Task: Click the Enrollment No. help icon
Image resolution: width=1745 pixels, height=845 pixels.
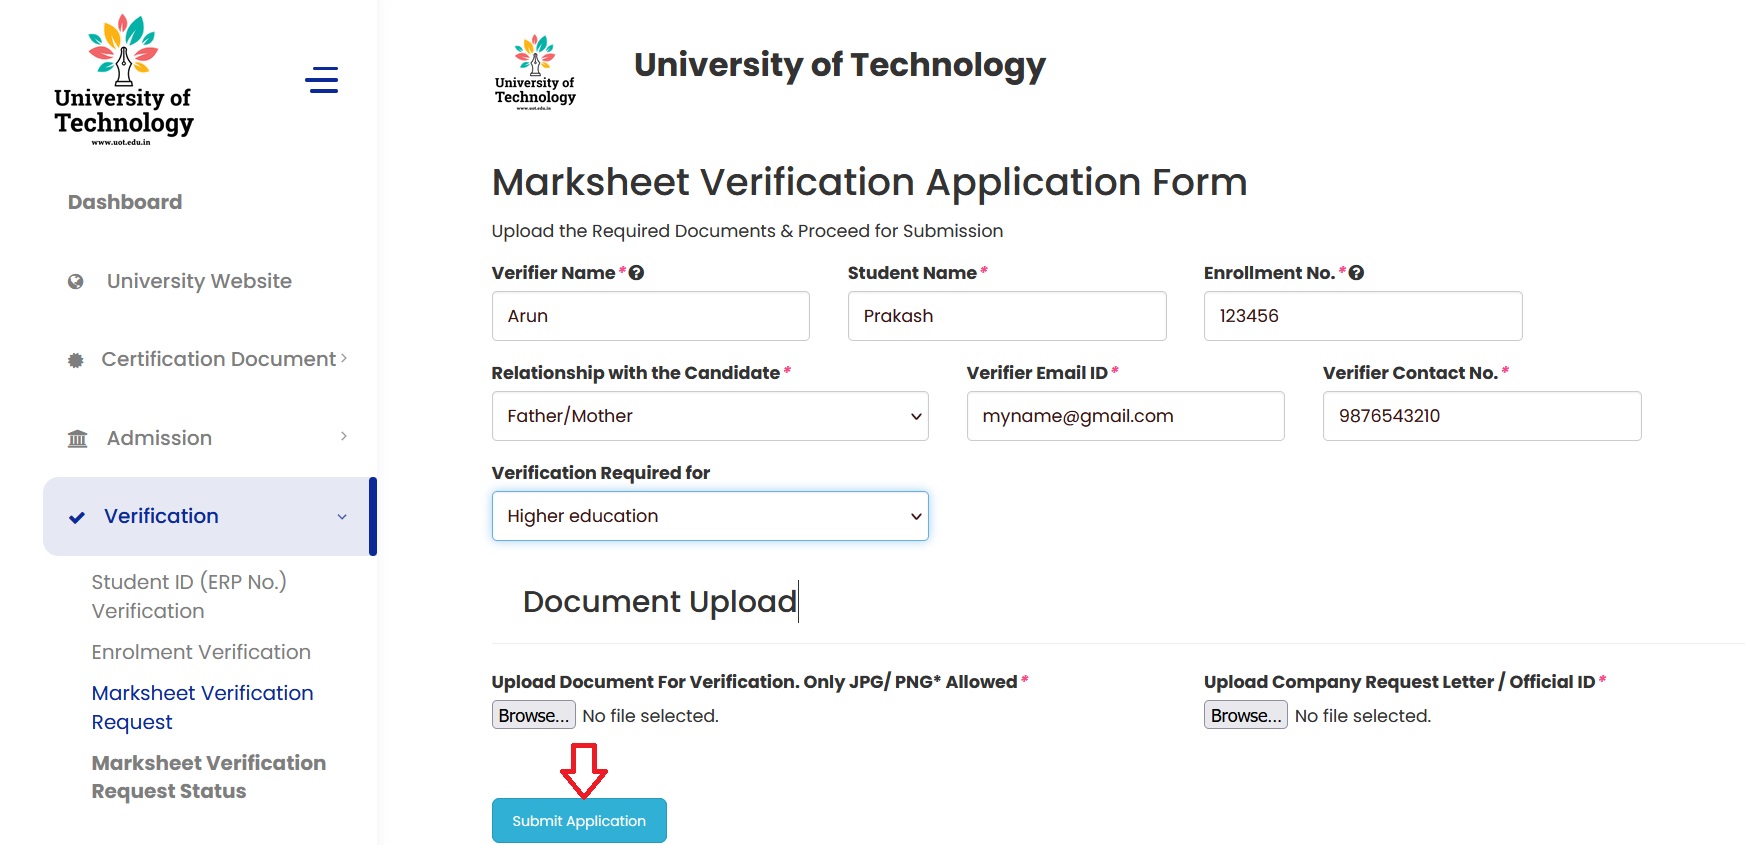Action: [1356, 273]
